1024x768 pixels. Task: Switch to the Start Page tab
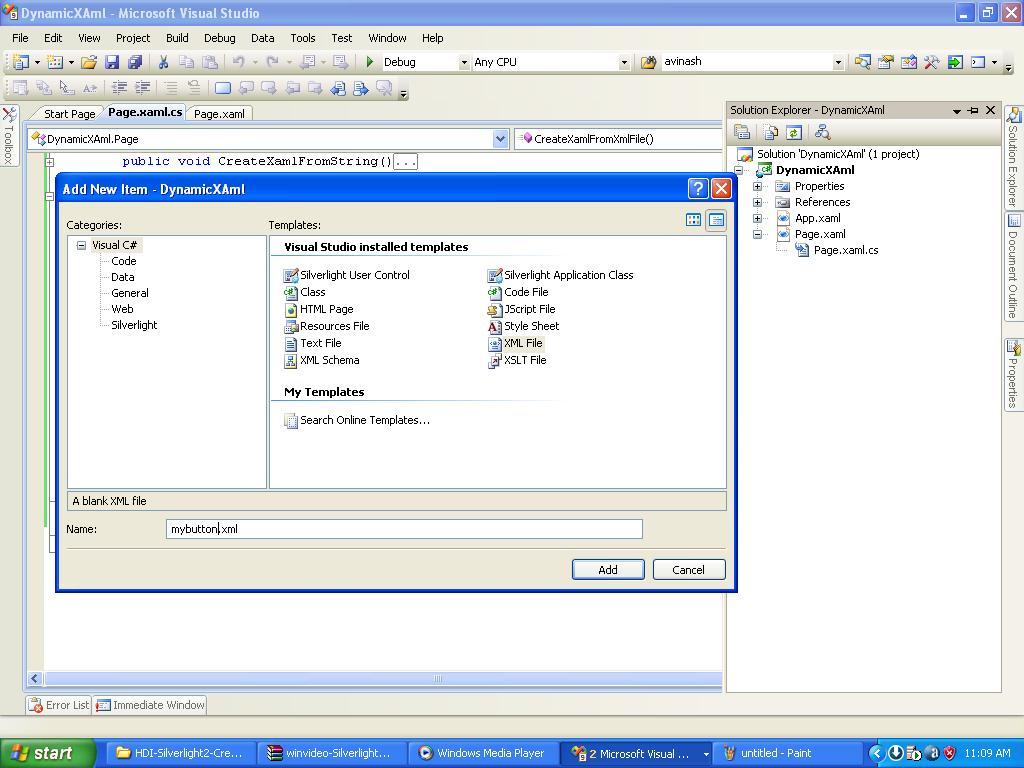69,114
